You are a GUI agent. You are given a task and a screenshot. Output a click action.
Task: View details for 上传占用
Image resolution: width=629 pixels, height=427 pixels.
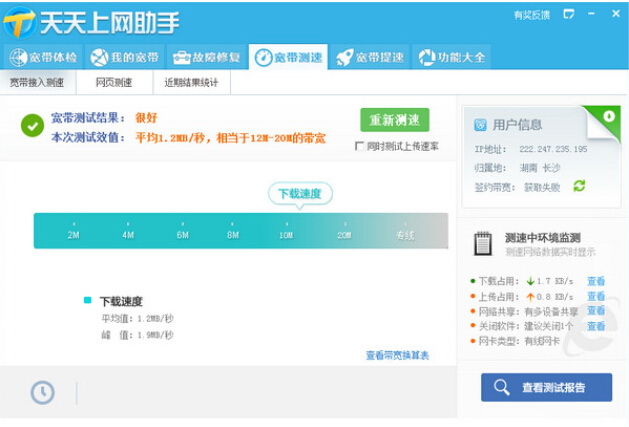point(596,296)
